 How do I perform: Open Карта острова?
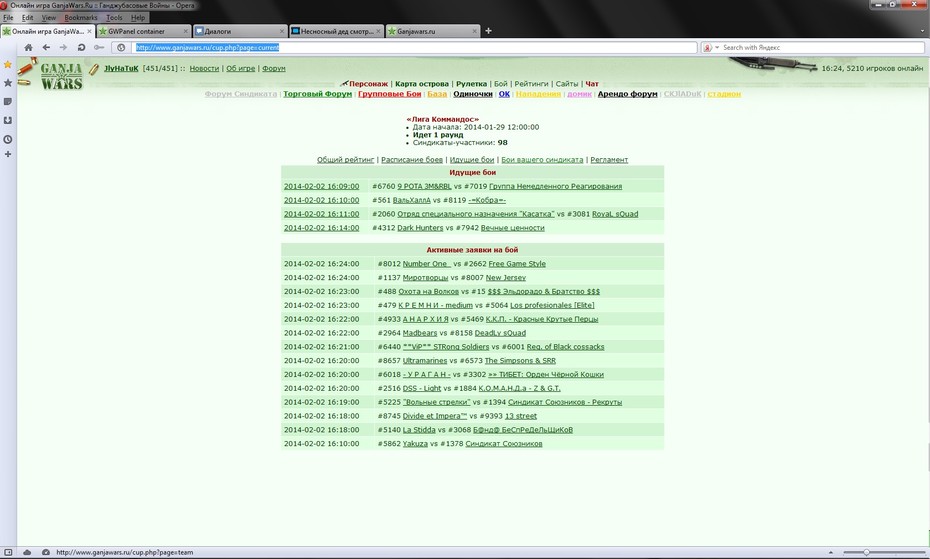coord(422,84)
